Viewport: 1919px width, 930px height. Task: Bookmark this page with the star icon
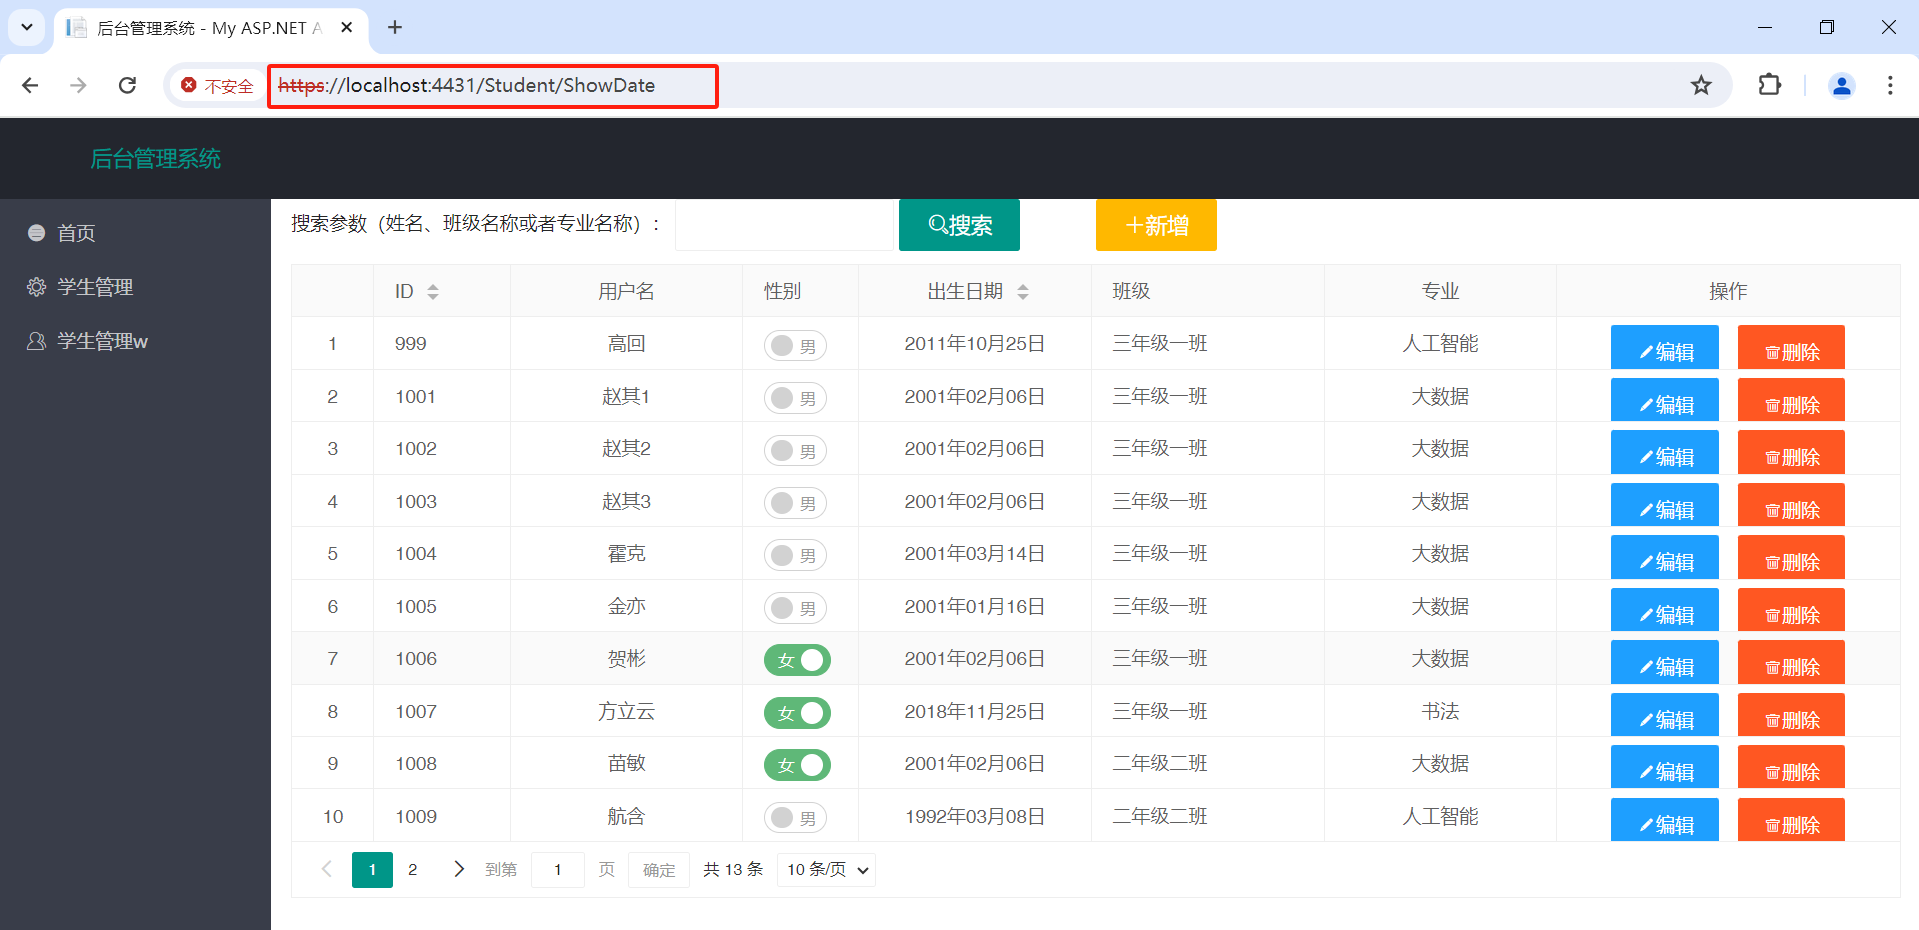(1701, 85)
